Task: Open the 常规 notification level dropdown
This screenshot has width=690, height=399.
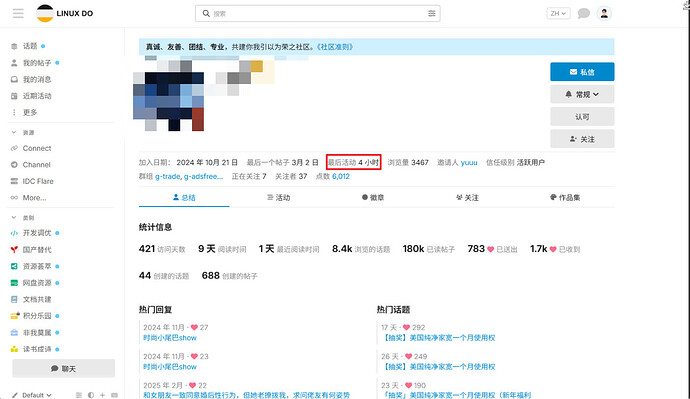Action: (582, 94)
